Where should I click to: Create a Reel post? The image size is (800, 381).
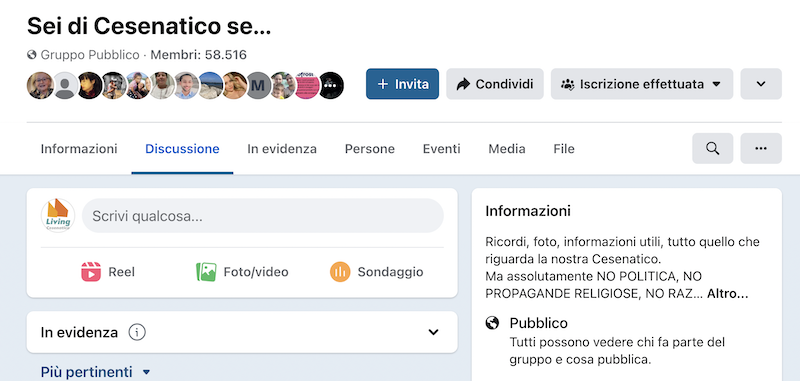(x=108, y=272)
